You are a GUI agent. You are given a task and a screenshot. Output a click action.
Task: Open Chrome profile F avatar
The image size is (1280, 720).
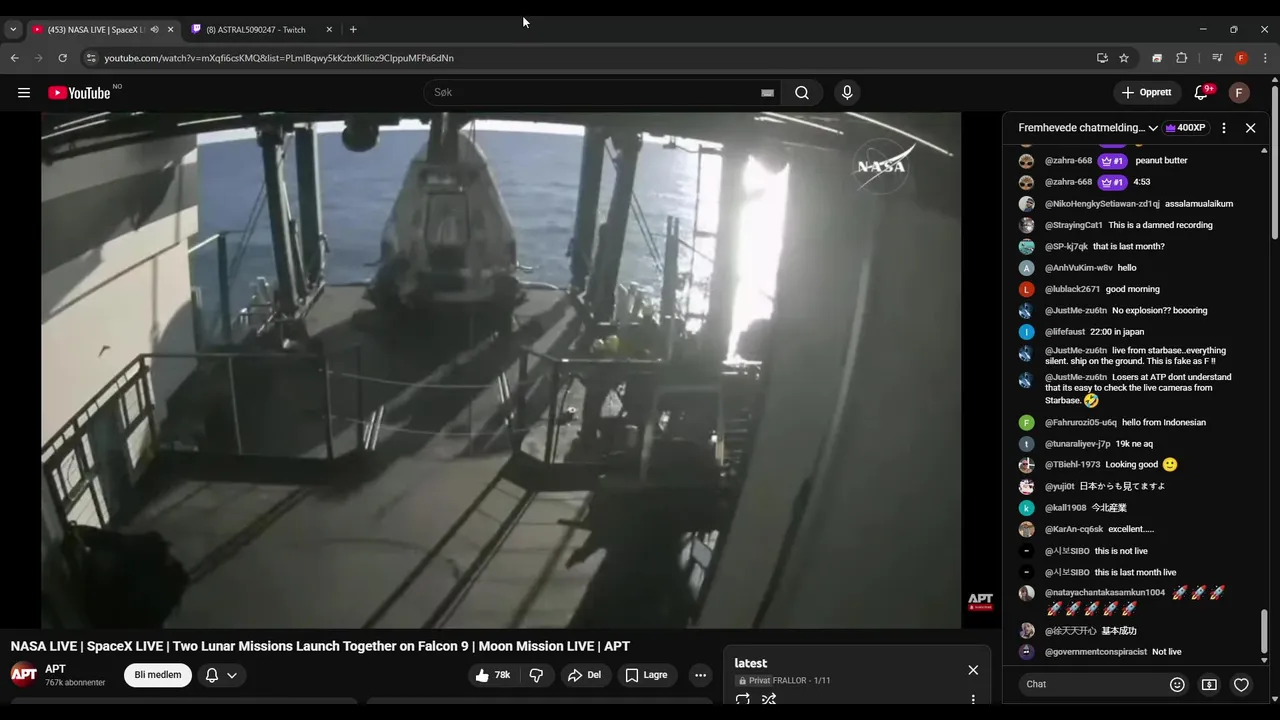click(1241, 58)
